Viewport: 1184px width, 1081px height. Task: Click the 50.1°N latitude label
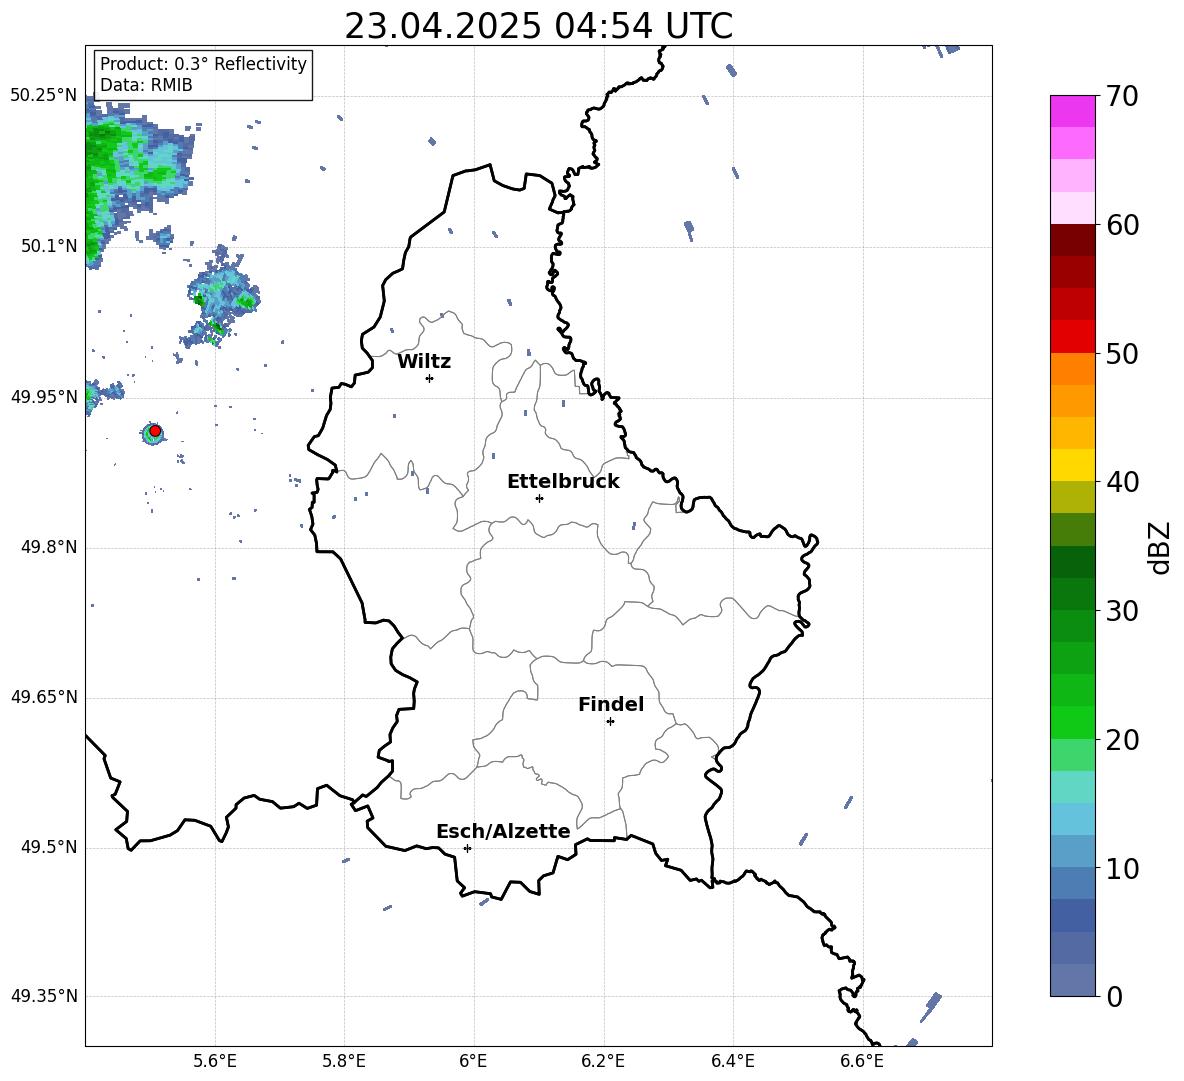49,246
